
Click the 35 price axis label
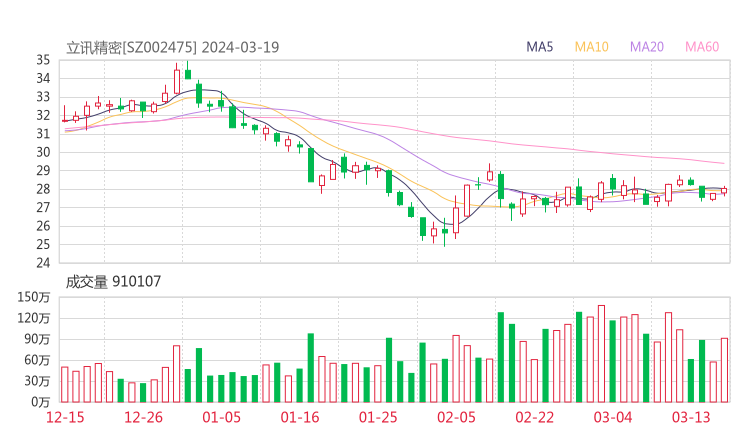pyautogui.click(x=43, y=60)
